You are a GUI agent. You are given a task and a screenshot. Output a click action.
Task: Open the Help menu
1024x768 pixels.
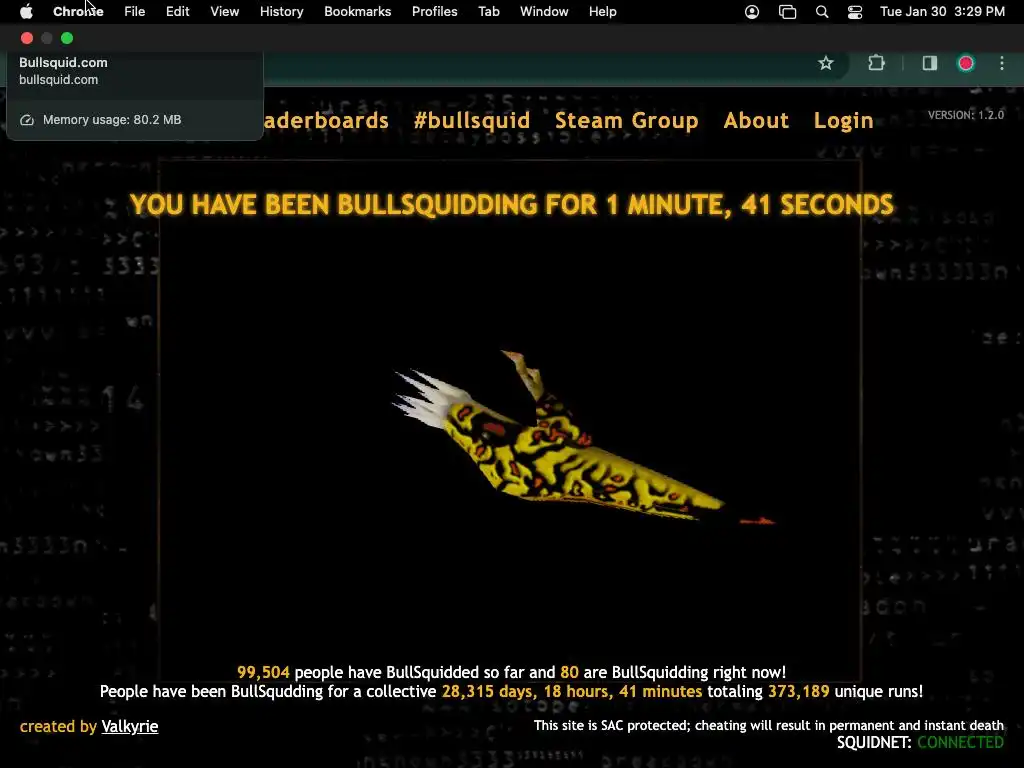pos(602,12)
